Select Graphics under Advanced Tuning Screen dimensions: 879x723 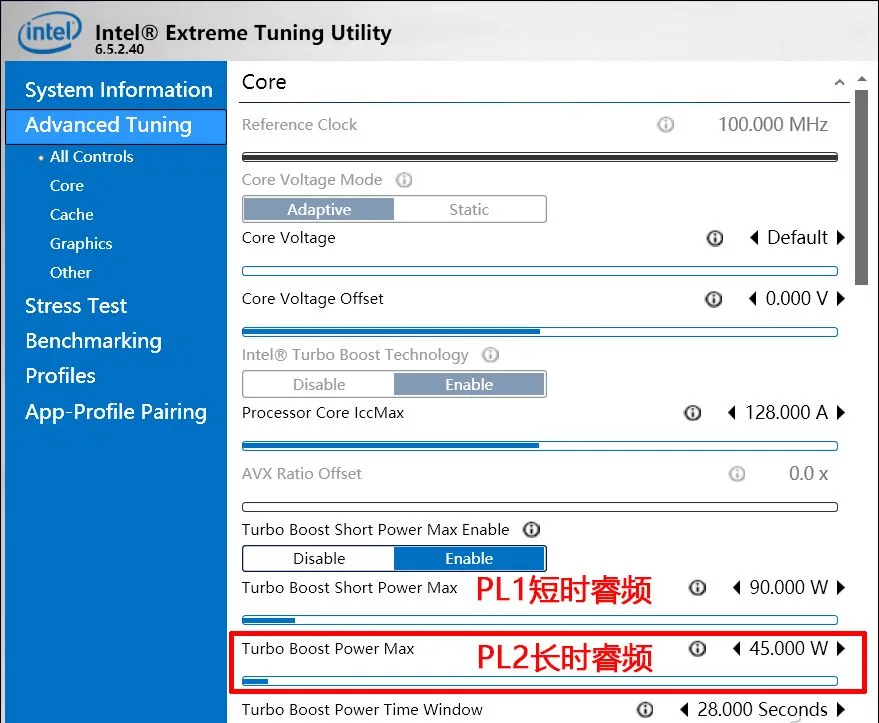(x=81, y=244)
